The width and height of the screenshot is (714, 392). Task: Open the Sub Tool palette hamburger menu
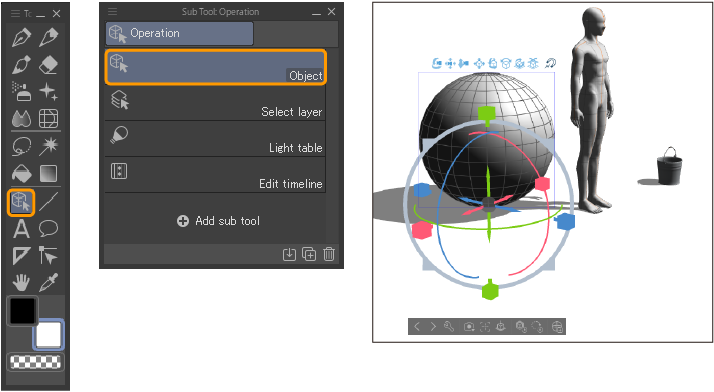click(112, 11)
